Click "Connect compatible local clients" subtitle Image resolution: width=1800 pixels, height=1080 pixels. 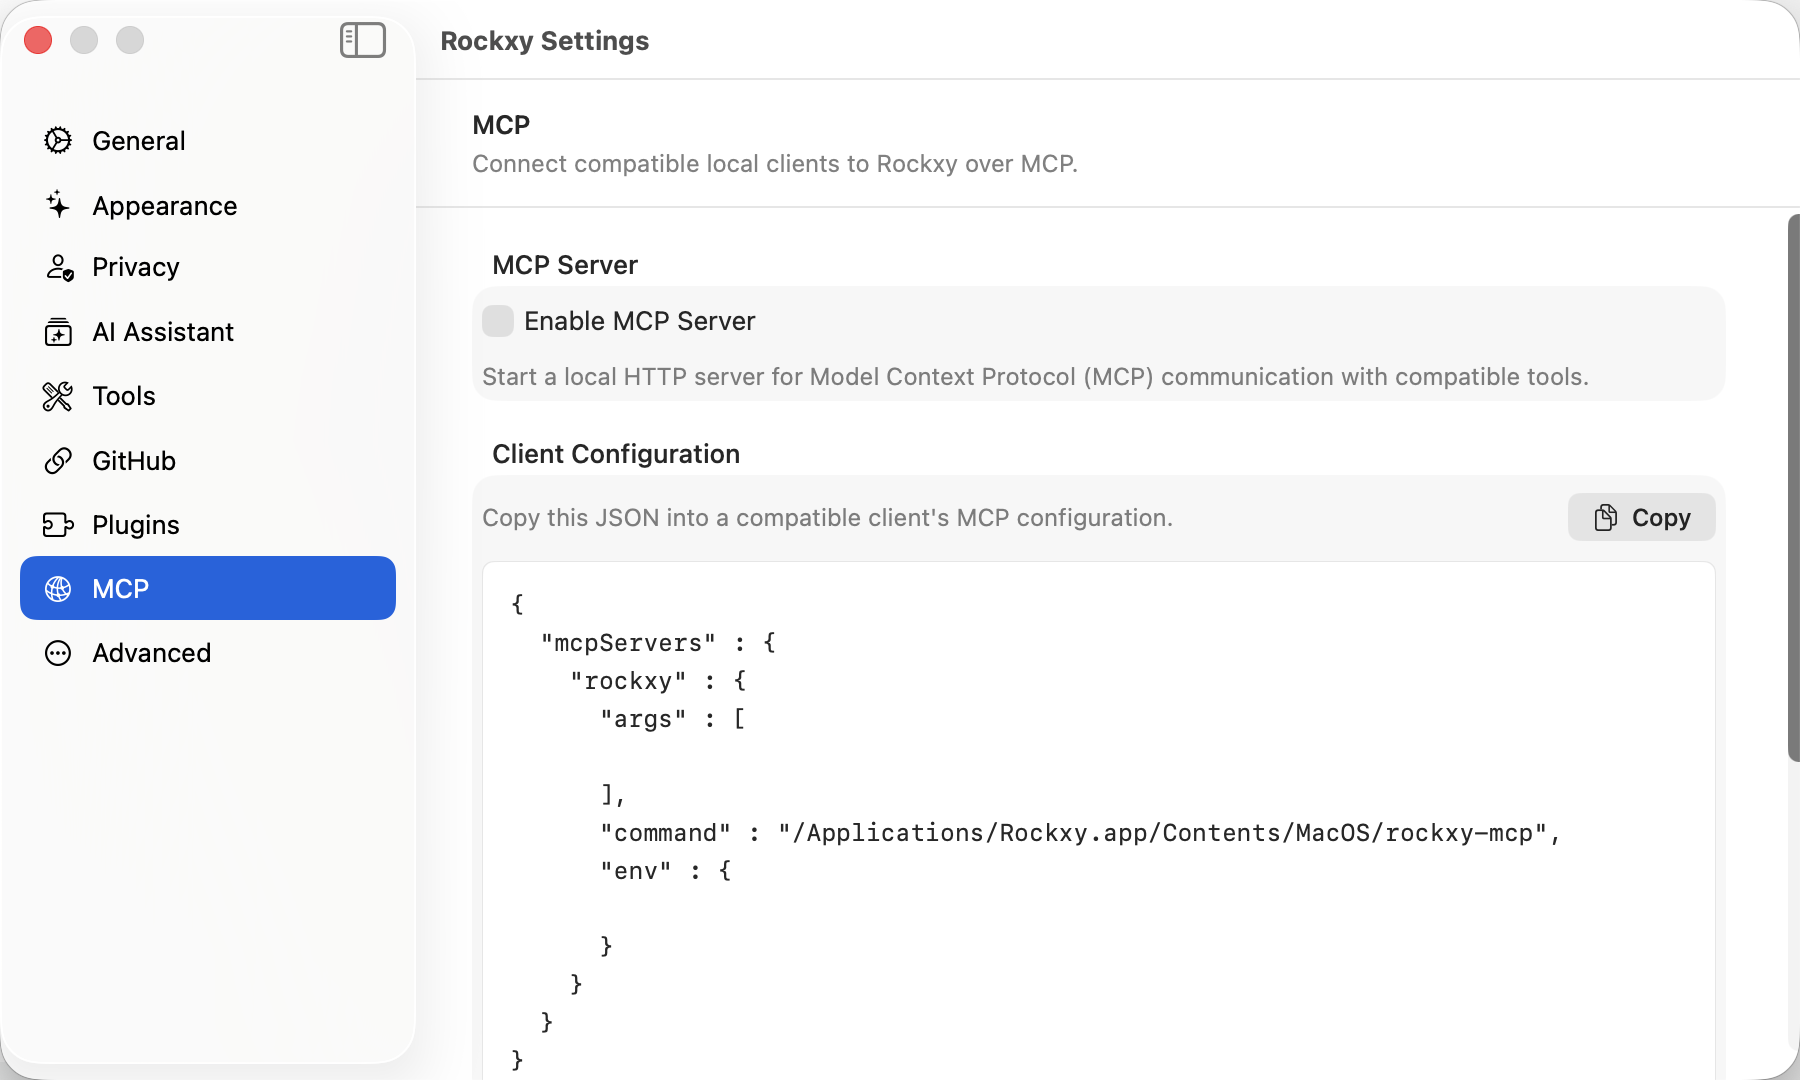[x=775, y=164]
